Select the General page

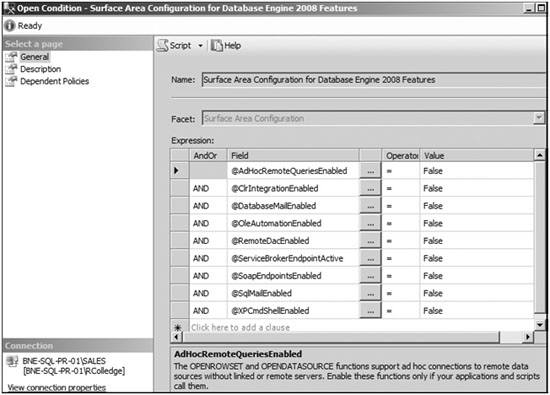coord(34,57)
